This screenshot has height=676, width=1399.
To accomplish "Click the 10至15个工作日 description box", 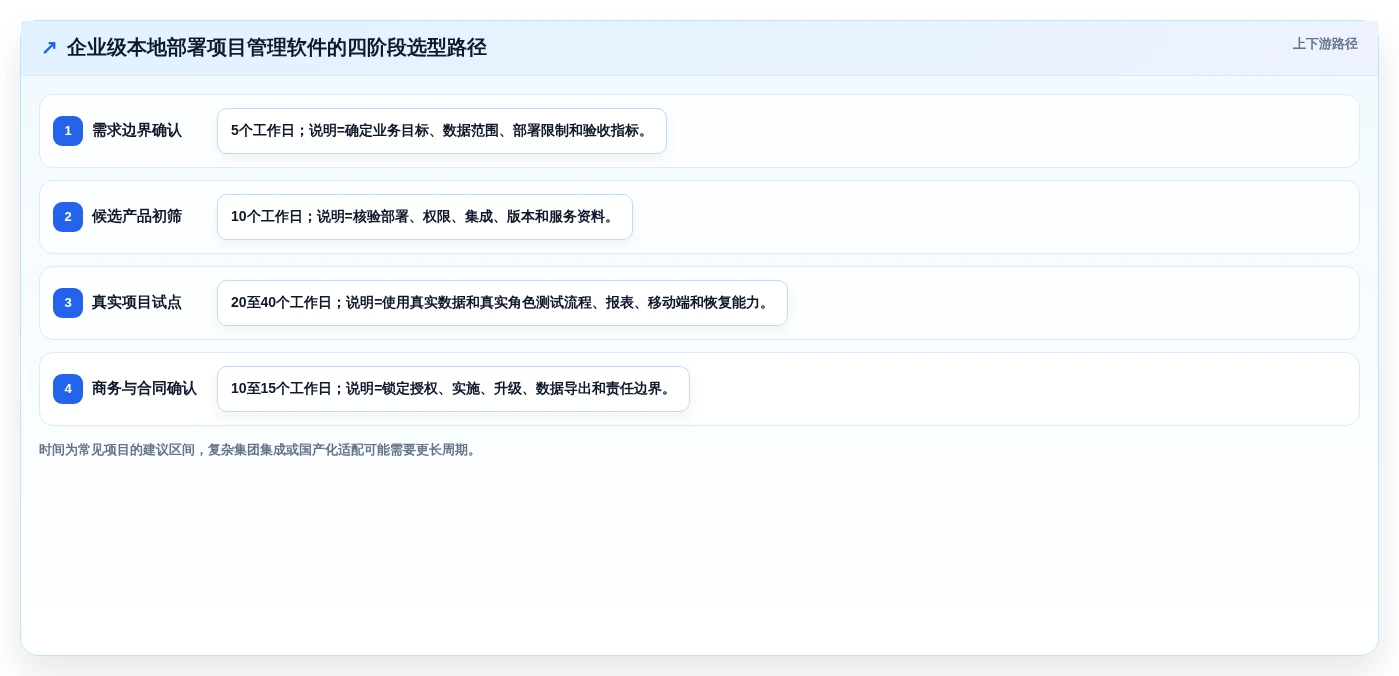I will pos(453,389).
